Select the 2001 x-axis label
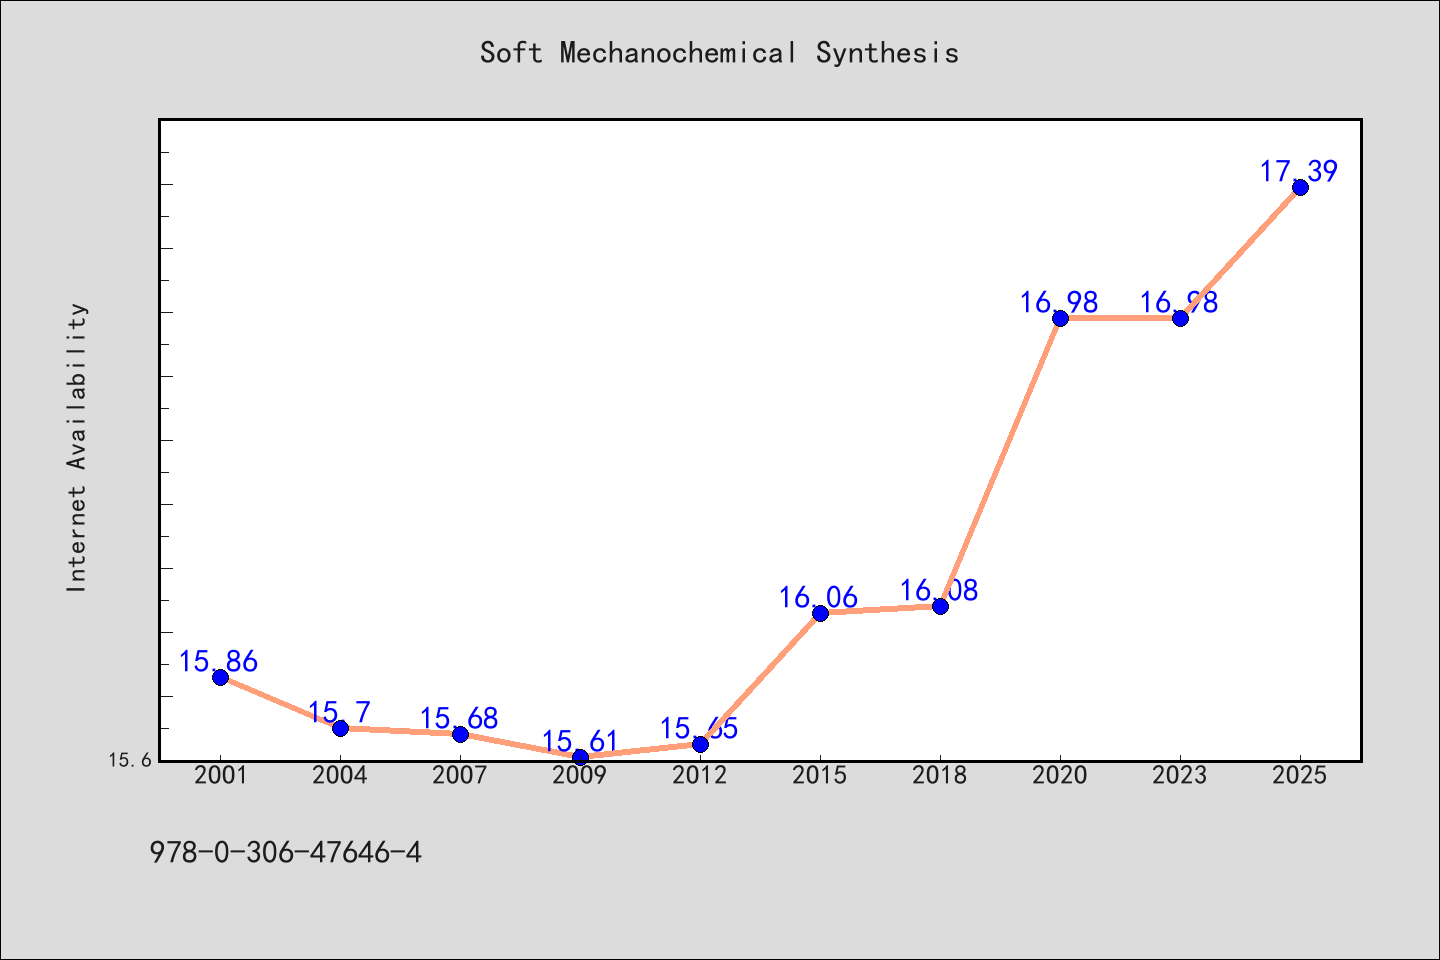This screenshot has height=960, width=1440. tap(220, 776)
